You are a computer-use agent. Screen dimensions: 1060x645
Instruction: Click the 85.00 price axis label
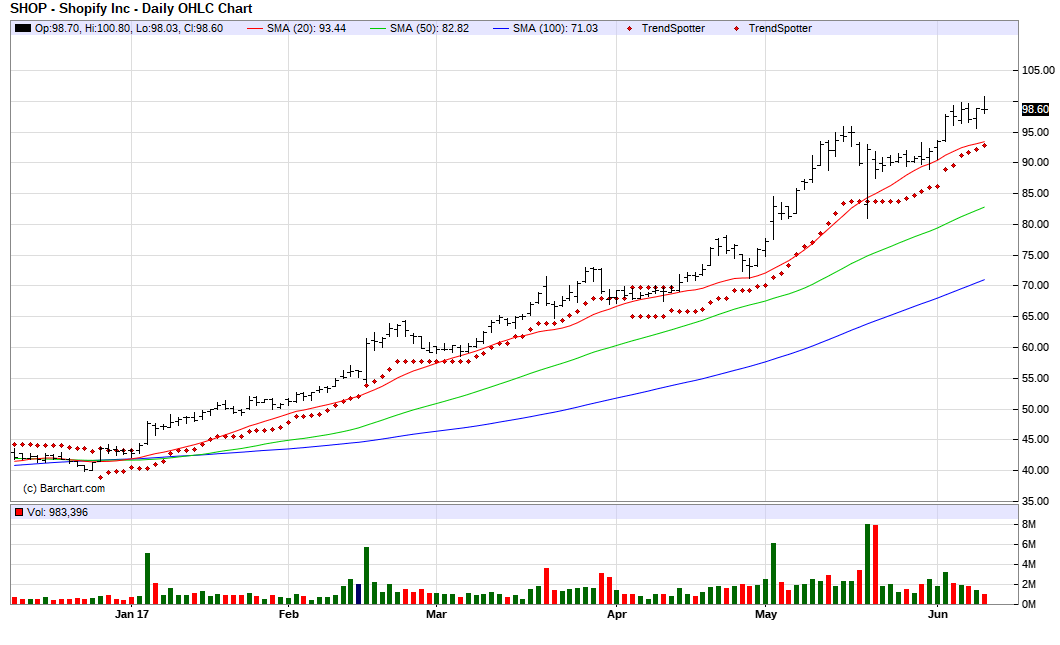[1035, 193]
